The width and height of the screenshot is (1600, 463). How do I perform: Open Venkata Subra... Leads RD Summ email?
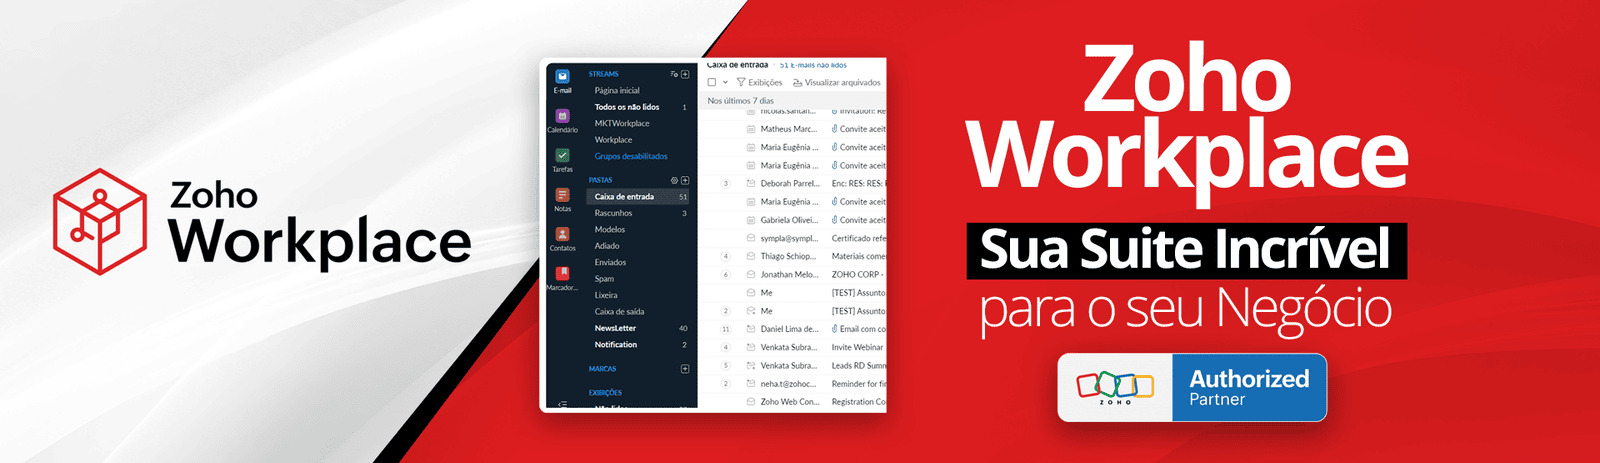[x=792, y=365]
